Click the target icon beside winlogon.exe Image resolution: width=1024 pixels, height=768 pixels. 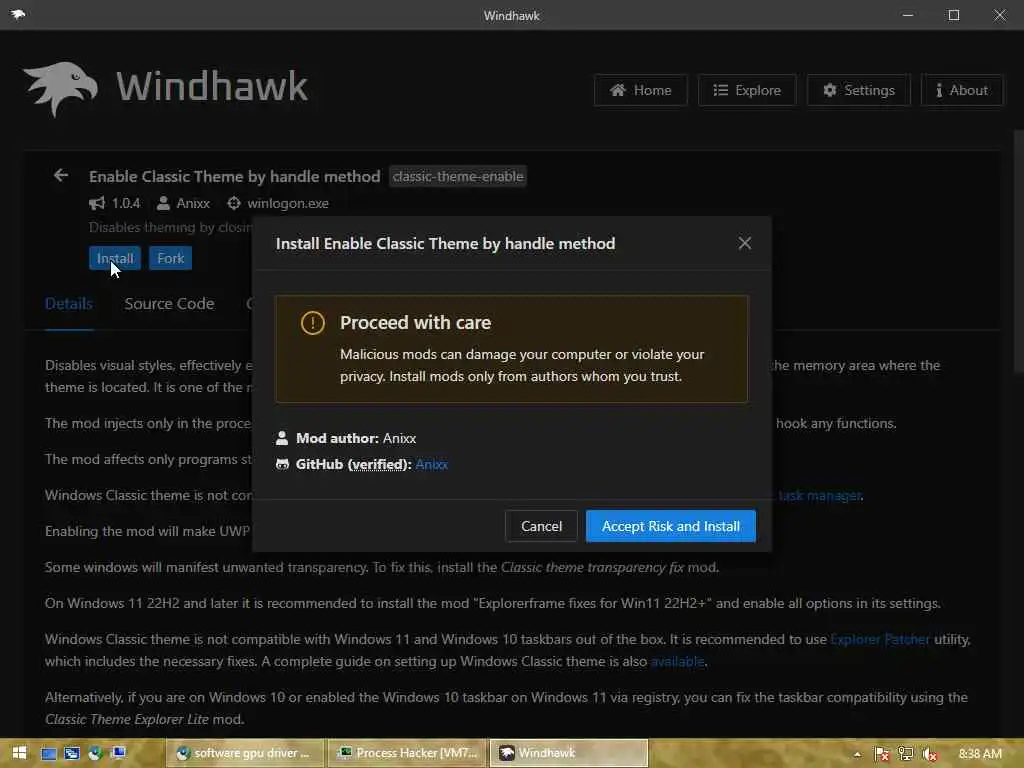point(234,203)
